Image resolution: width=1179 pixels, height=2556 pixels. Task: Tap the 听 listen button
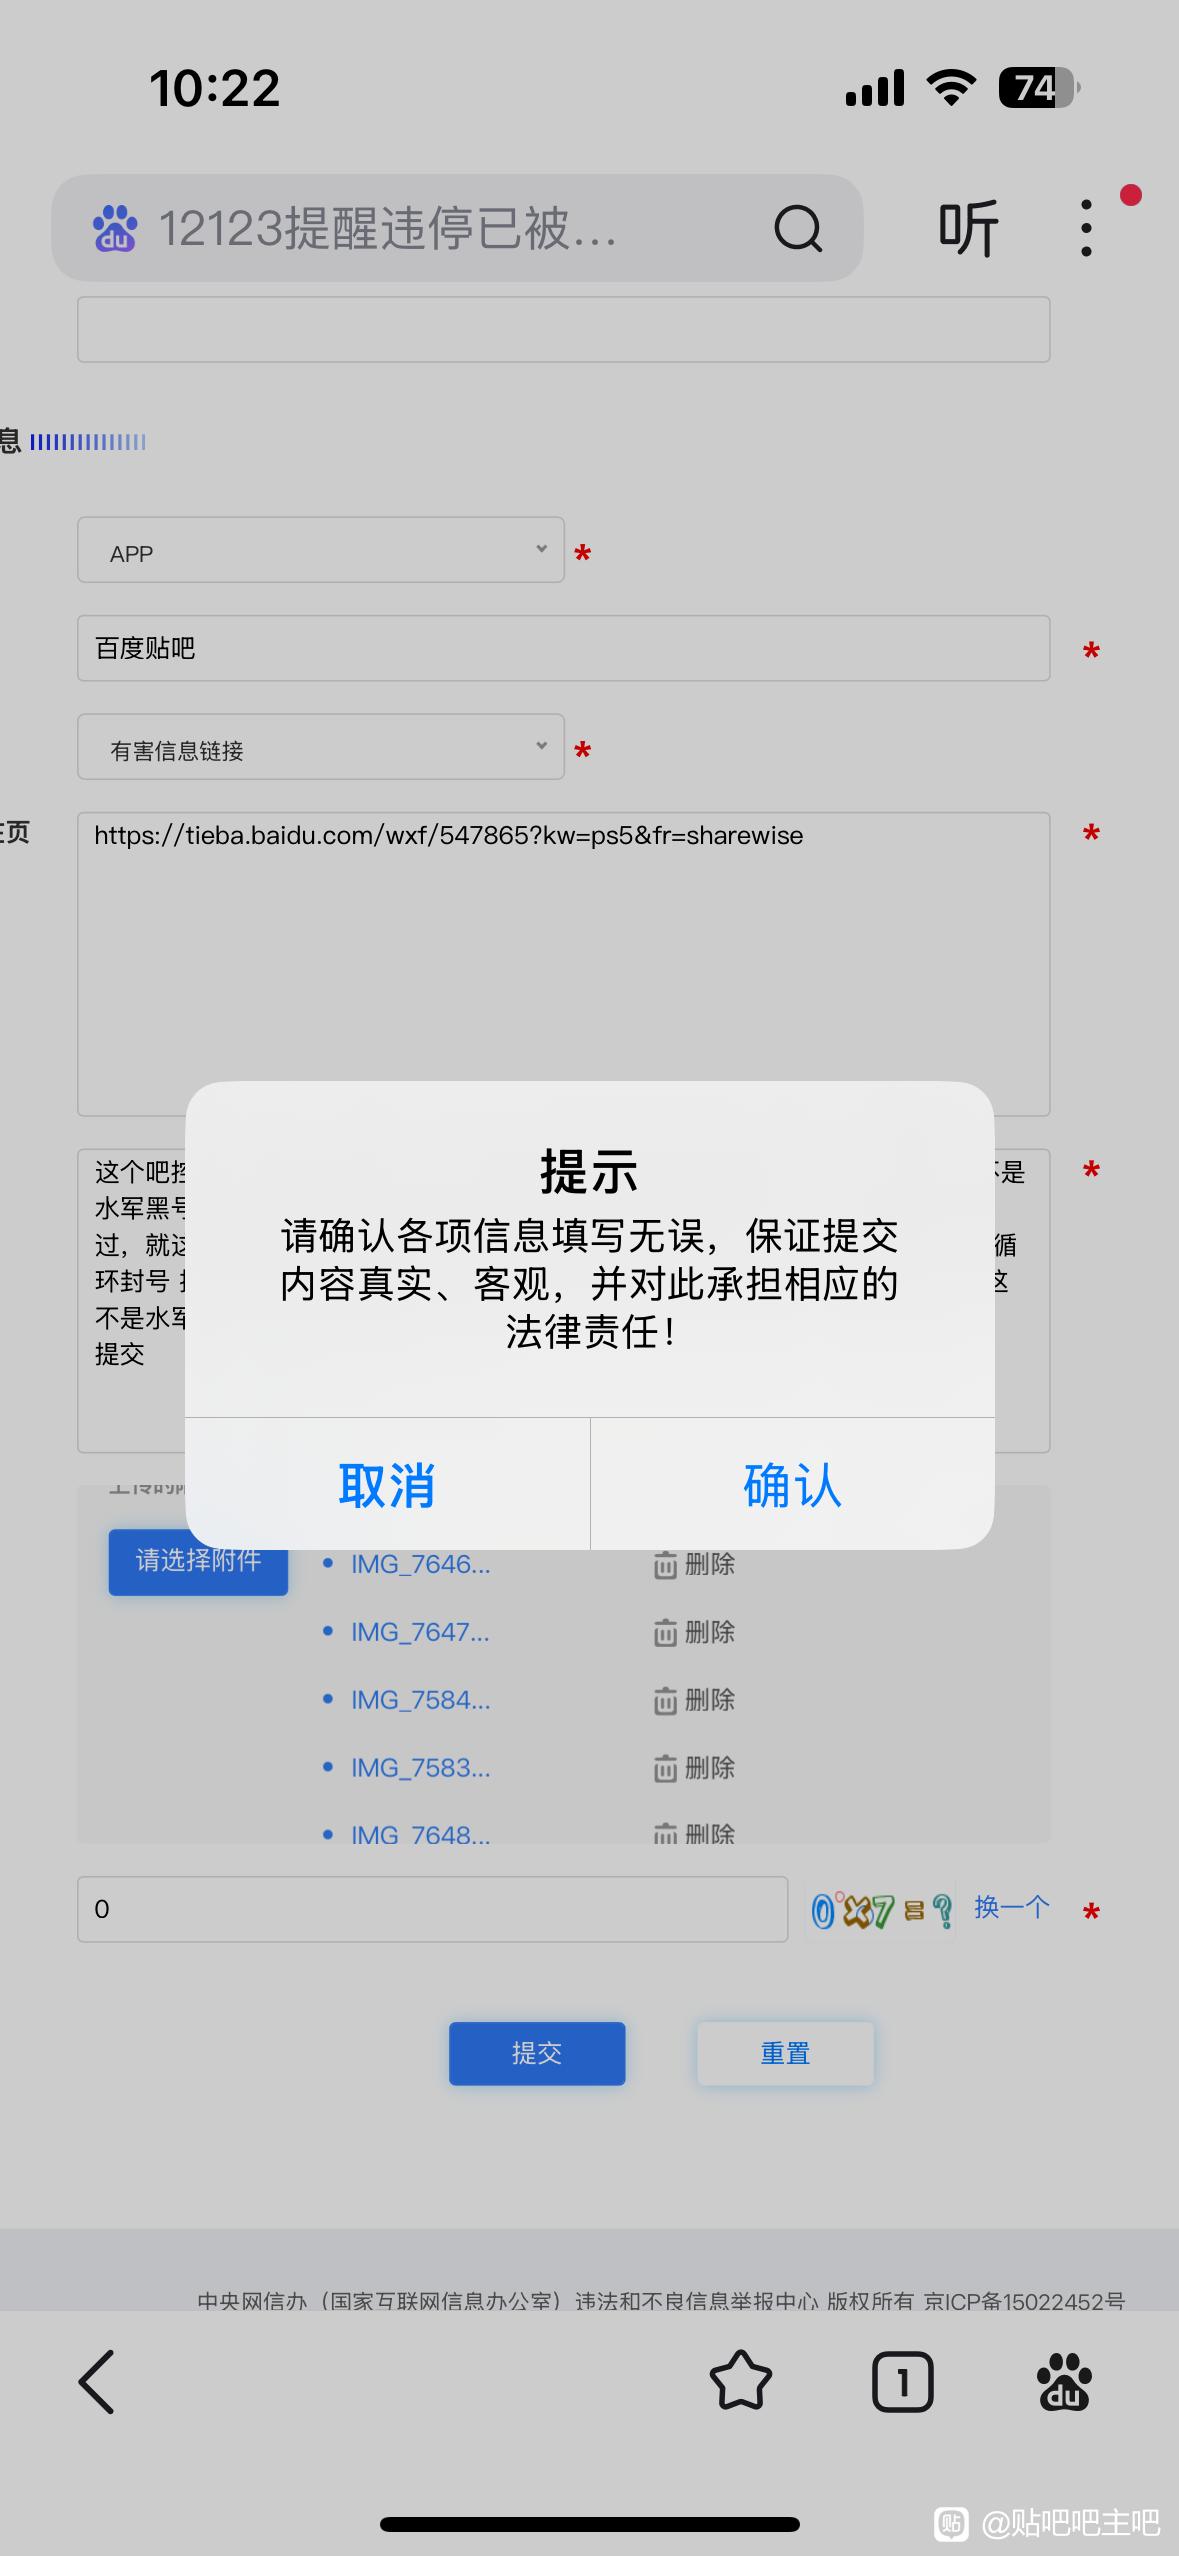click(968, 229)
